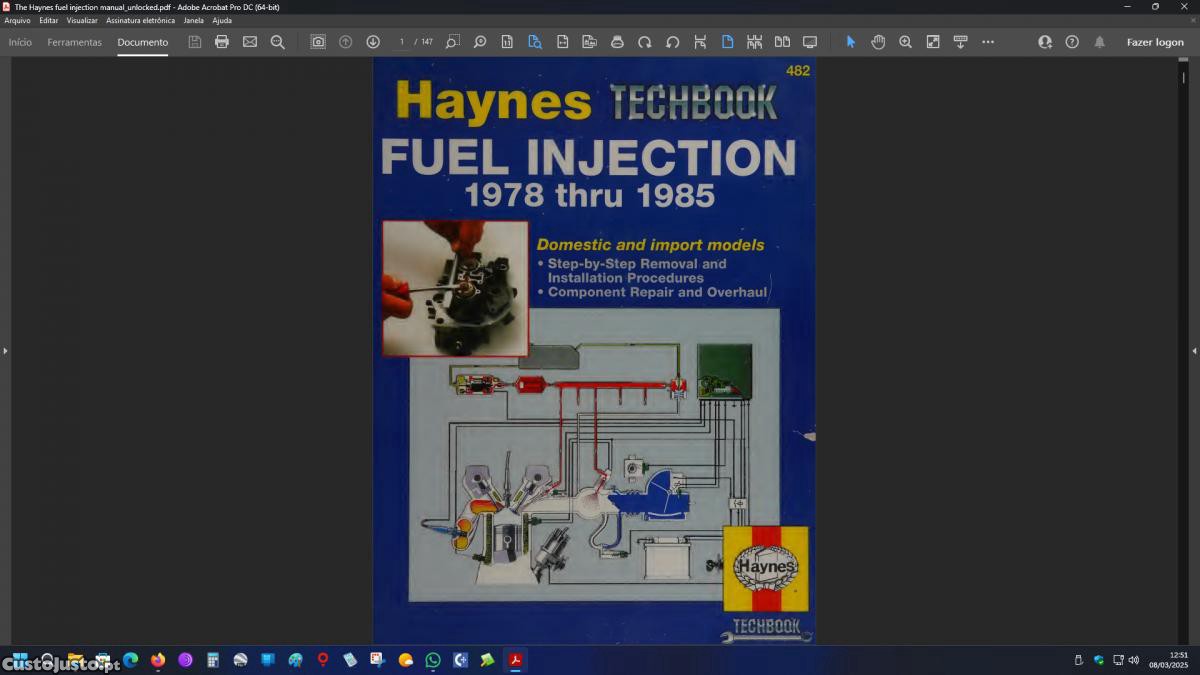Viewport: 1200px width, 675px height.
Task: Open the Help question mark icon
Action: coord(1072,42)
